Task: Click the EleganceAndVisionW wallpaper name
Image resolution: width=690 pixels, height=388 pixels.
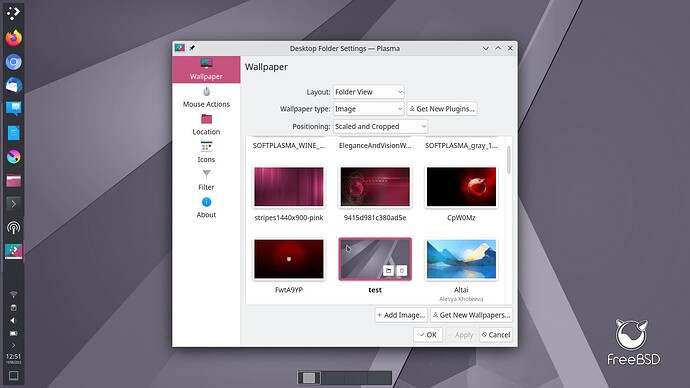Action: click(375, 146)
